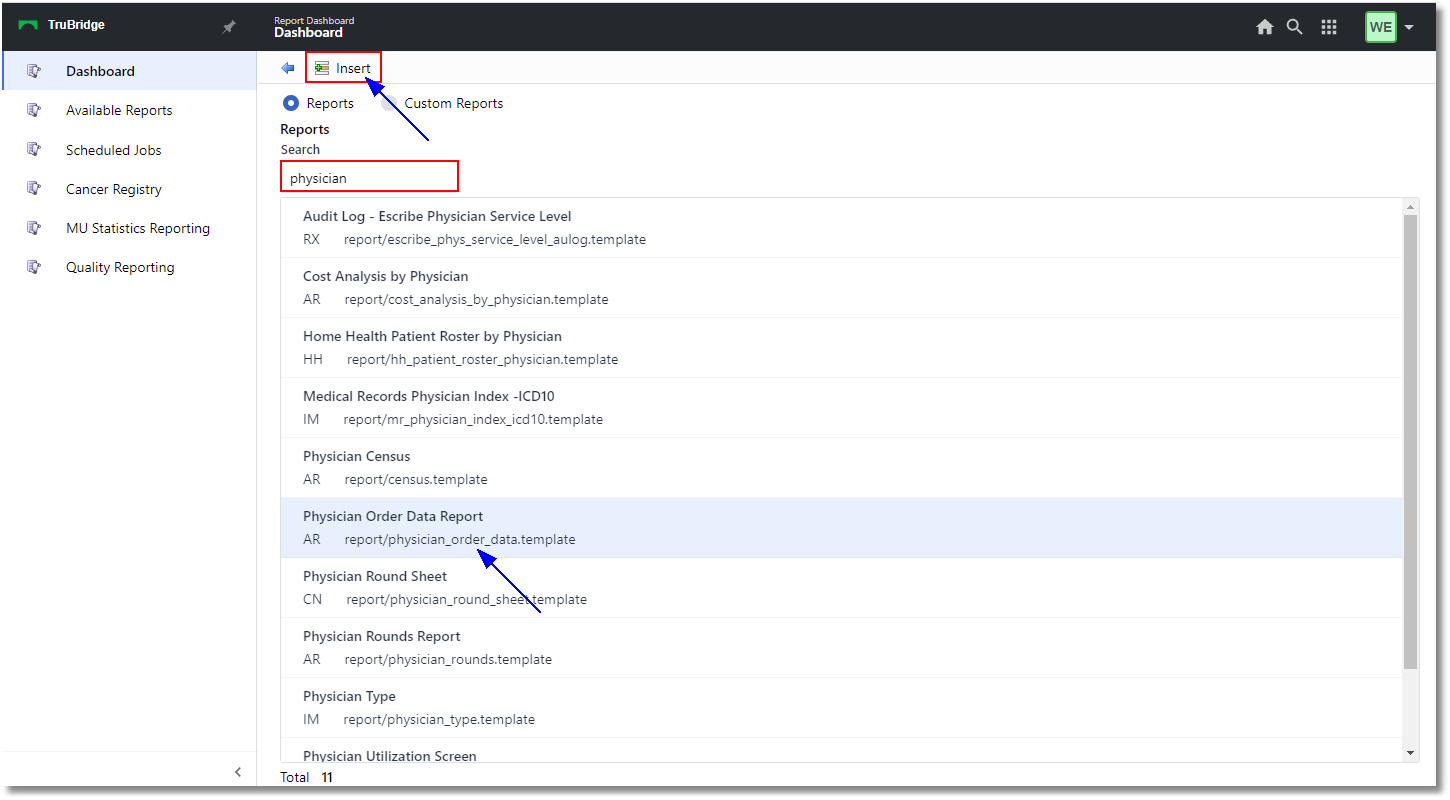Click the TruBridge logo icon
Screen dimensions: 1450x800
coord(28,26)
